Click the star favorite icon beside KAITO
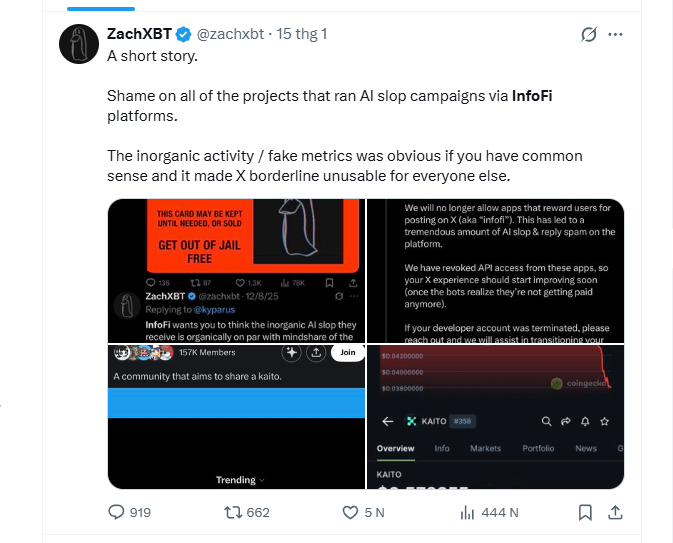Screen dimensions: 673x543 pos(604,421)
